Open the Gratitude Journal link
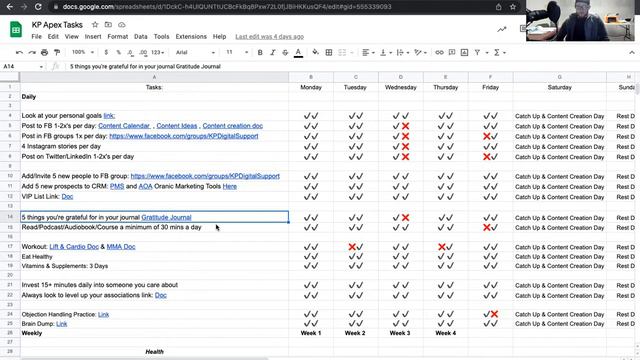The image size is (640, 360). coord(166,218)
